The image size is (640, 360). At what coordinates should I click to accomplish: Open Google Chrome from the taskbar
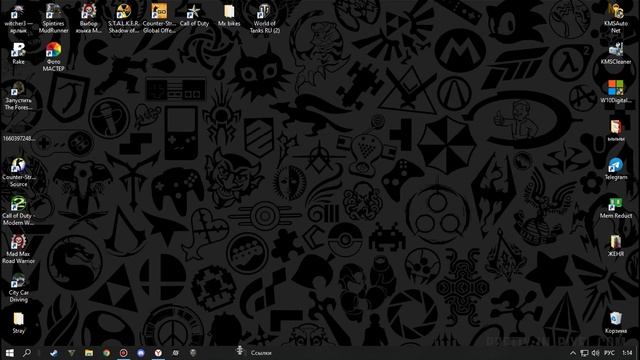click(107, 353)
